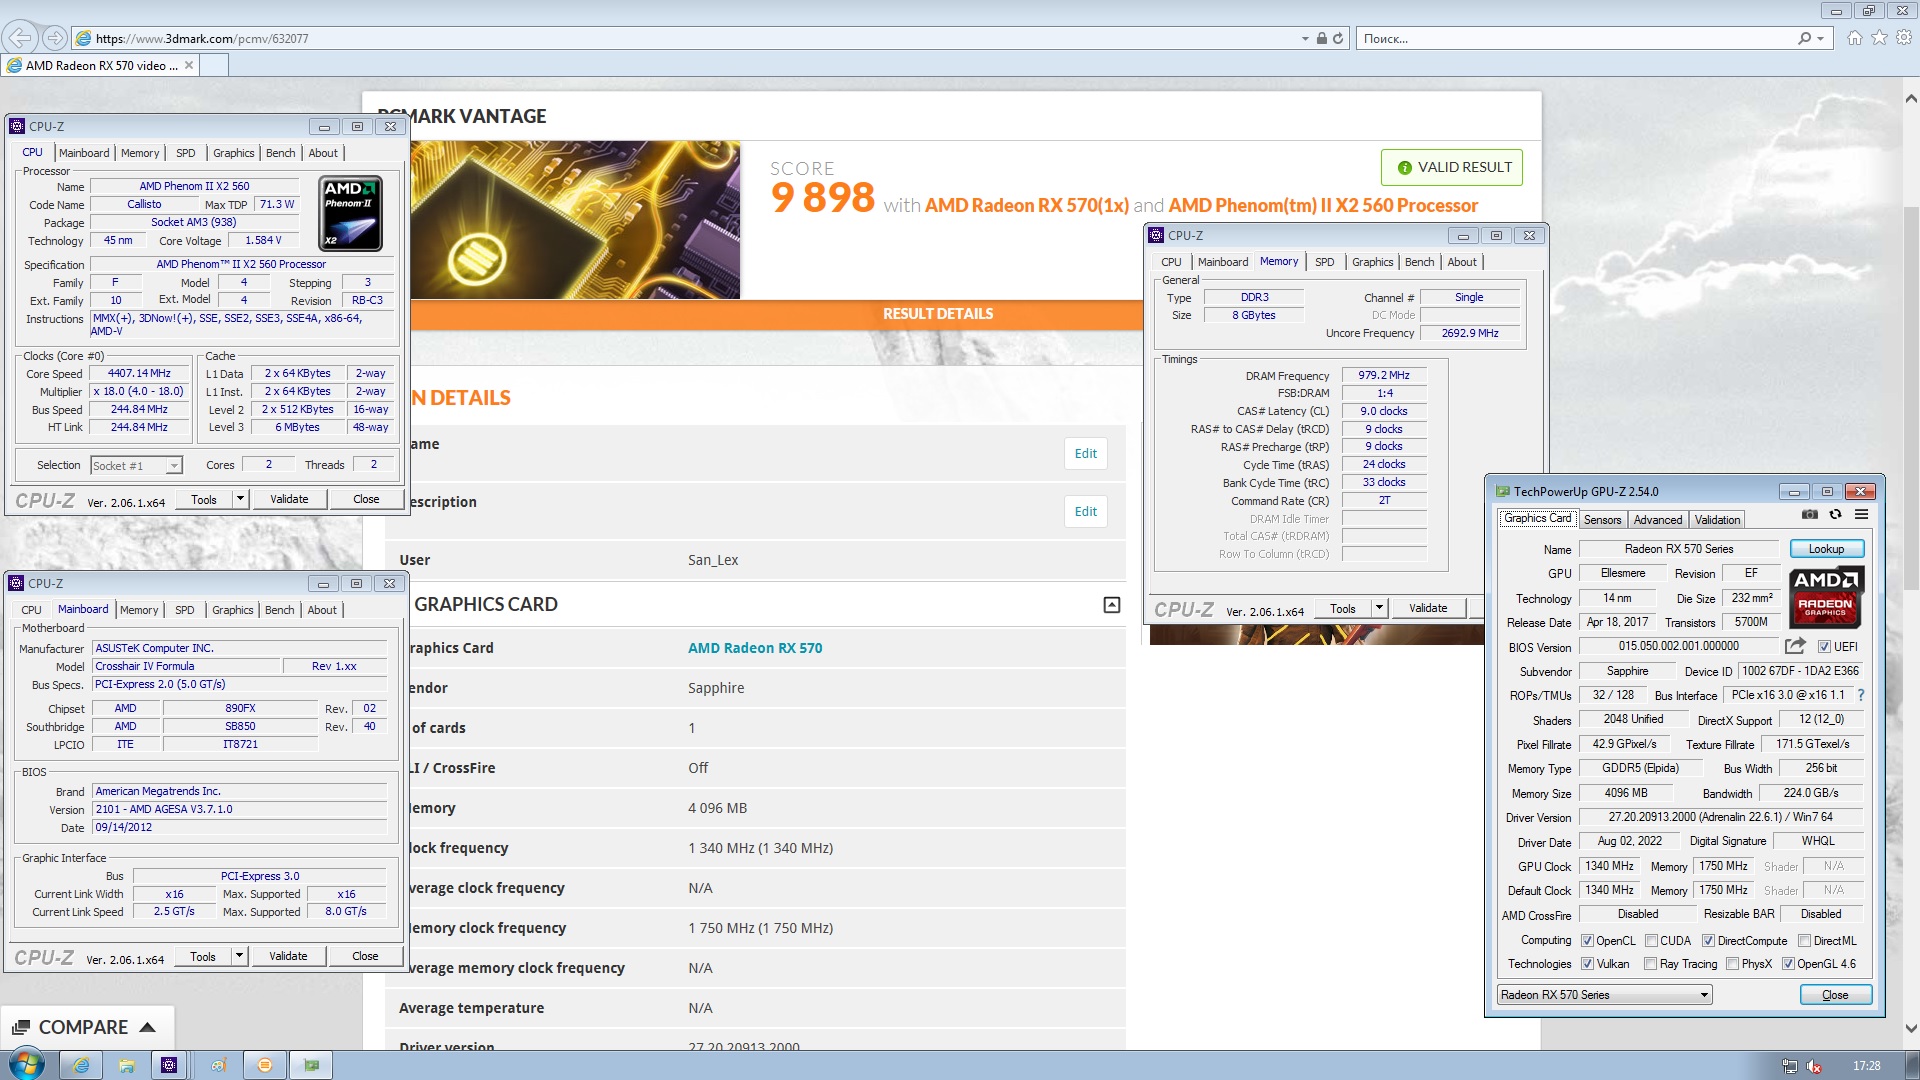Click the search magnifier icon in browser search box

[x=1804, y=38]
